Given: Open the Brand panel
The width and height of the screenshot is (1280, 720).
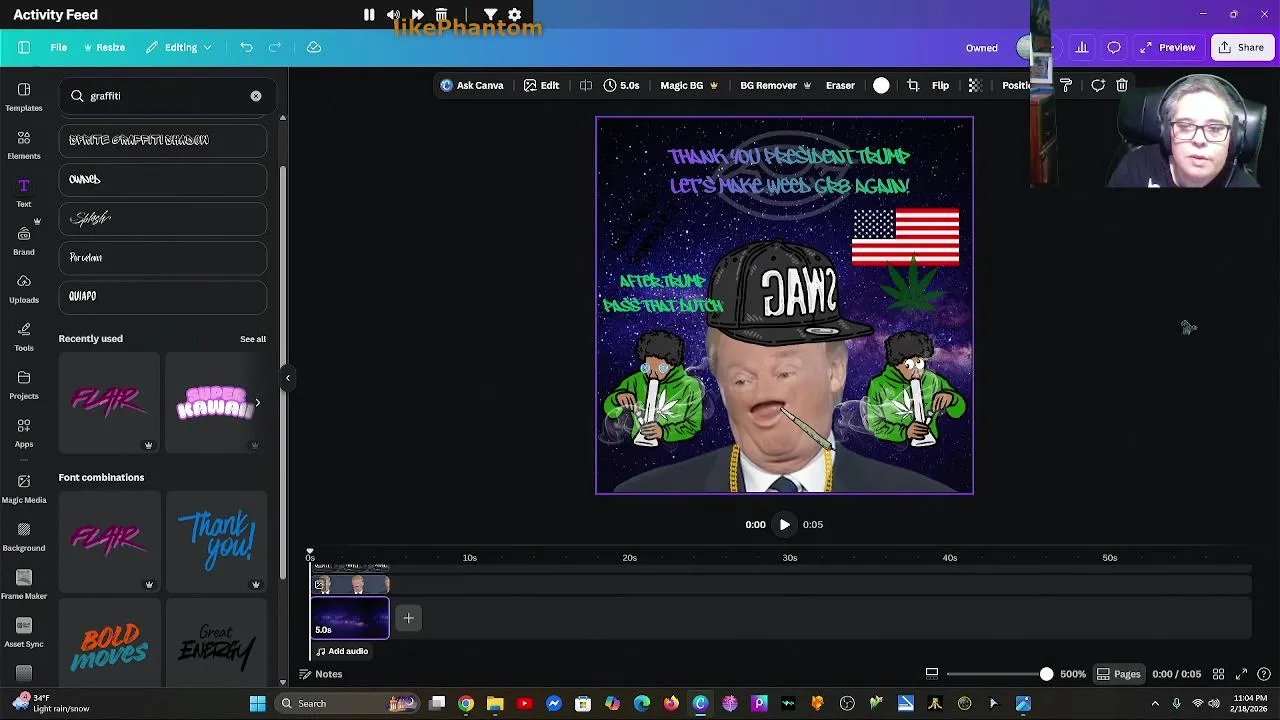Looking at the screenshot, I should (24, 240).
